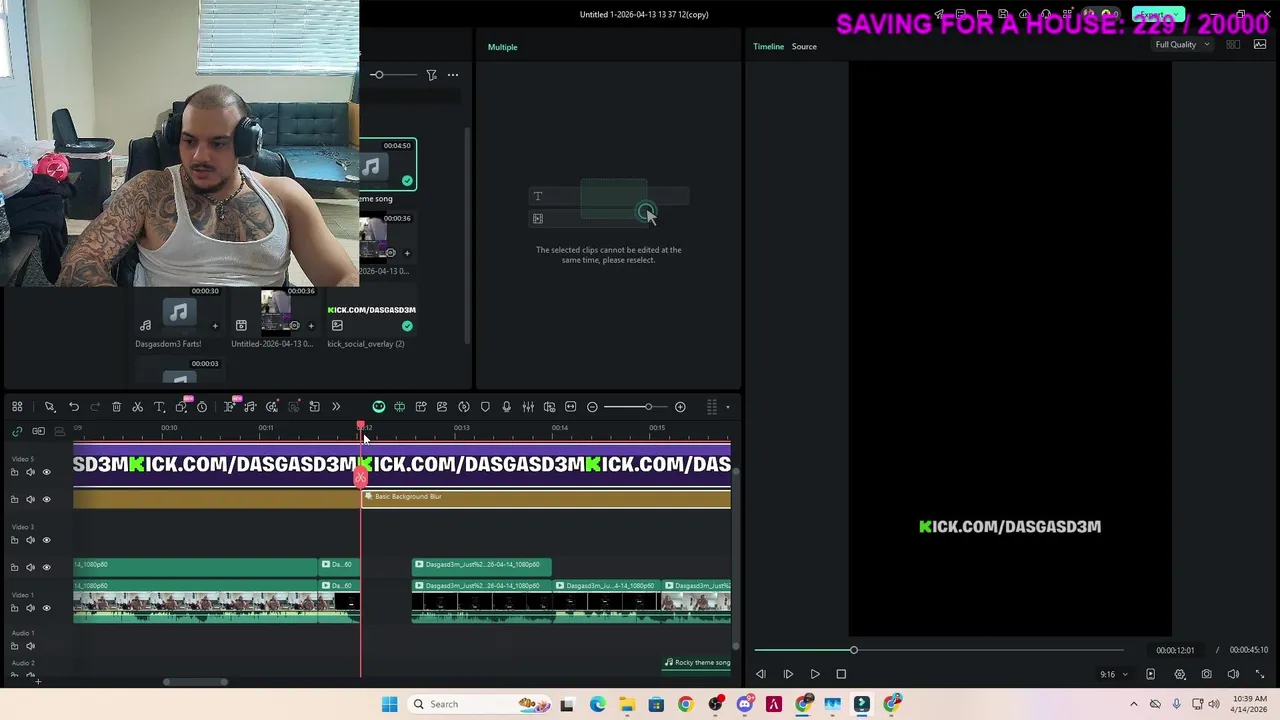Add a new track with plus icon
The width and height of the screenshot is (1280, 720).
click(37, 681)
